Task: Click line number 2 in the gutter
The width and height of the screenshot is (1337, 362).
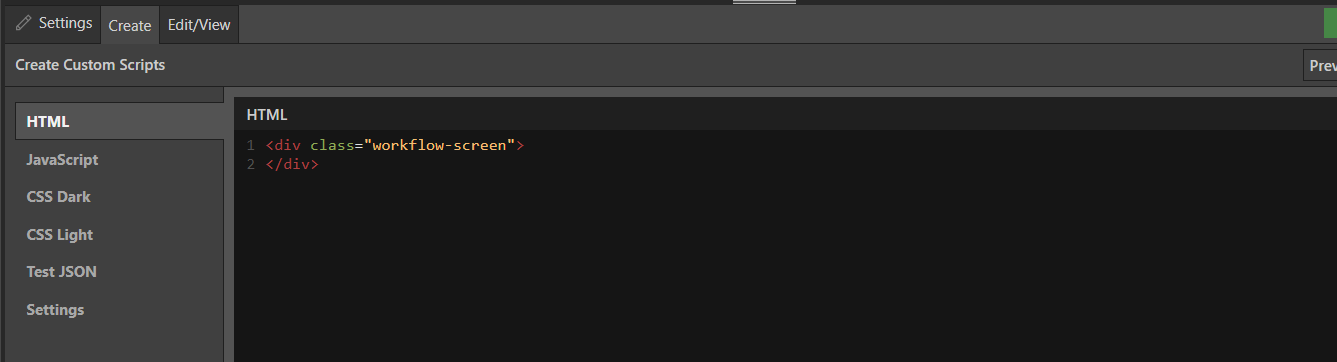Action: [251, 164]
